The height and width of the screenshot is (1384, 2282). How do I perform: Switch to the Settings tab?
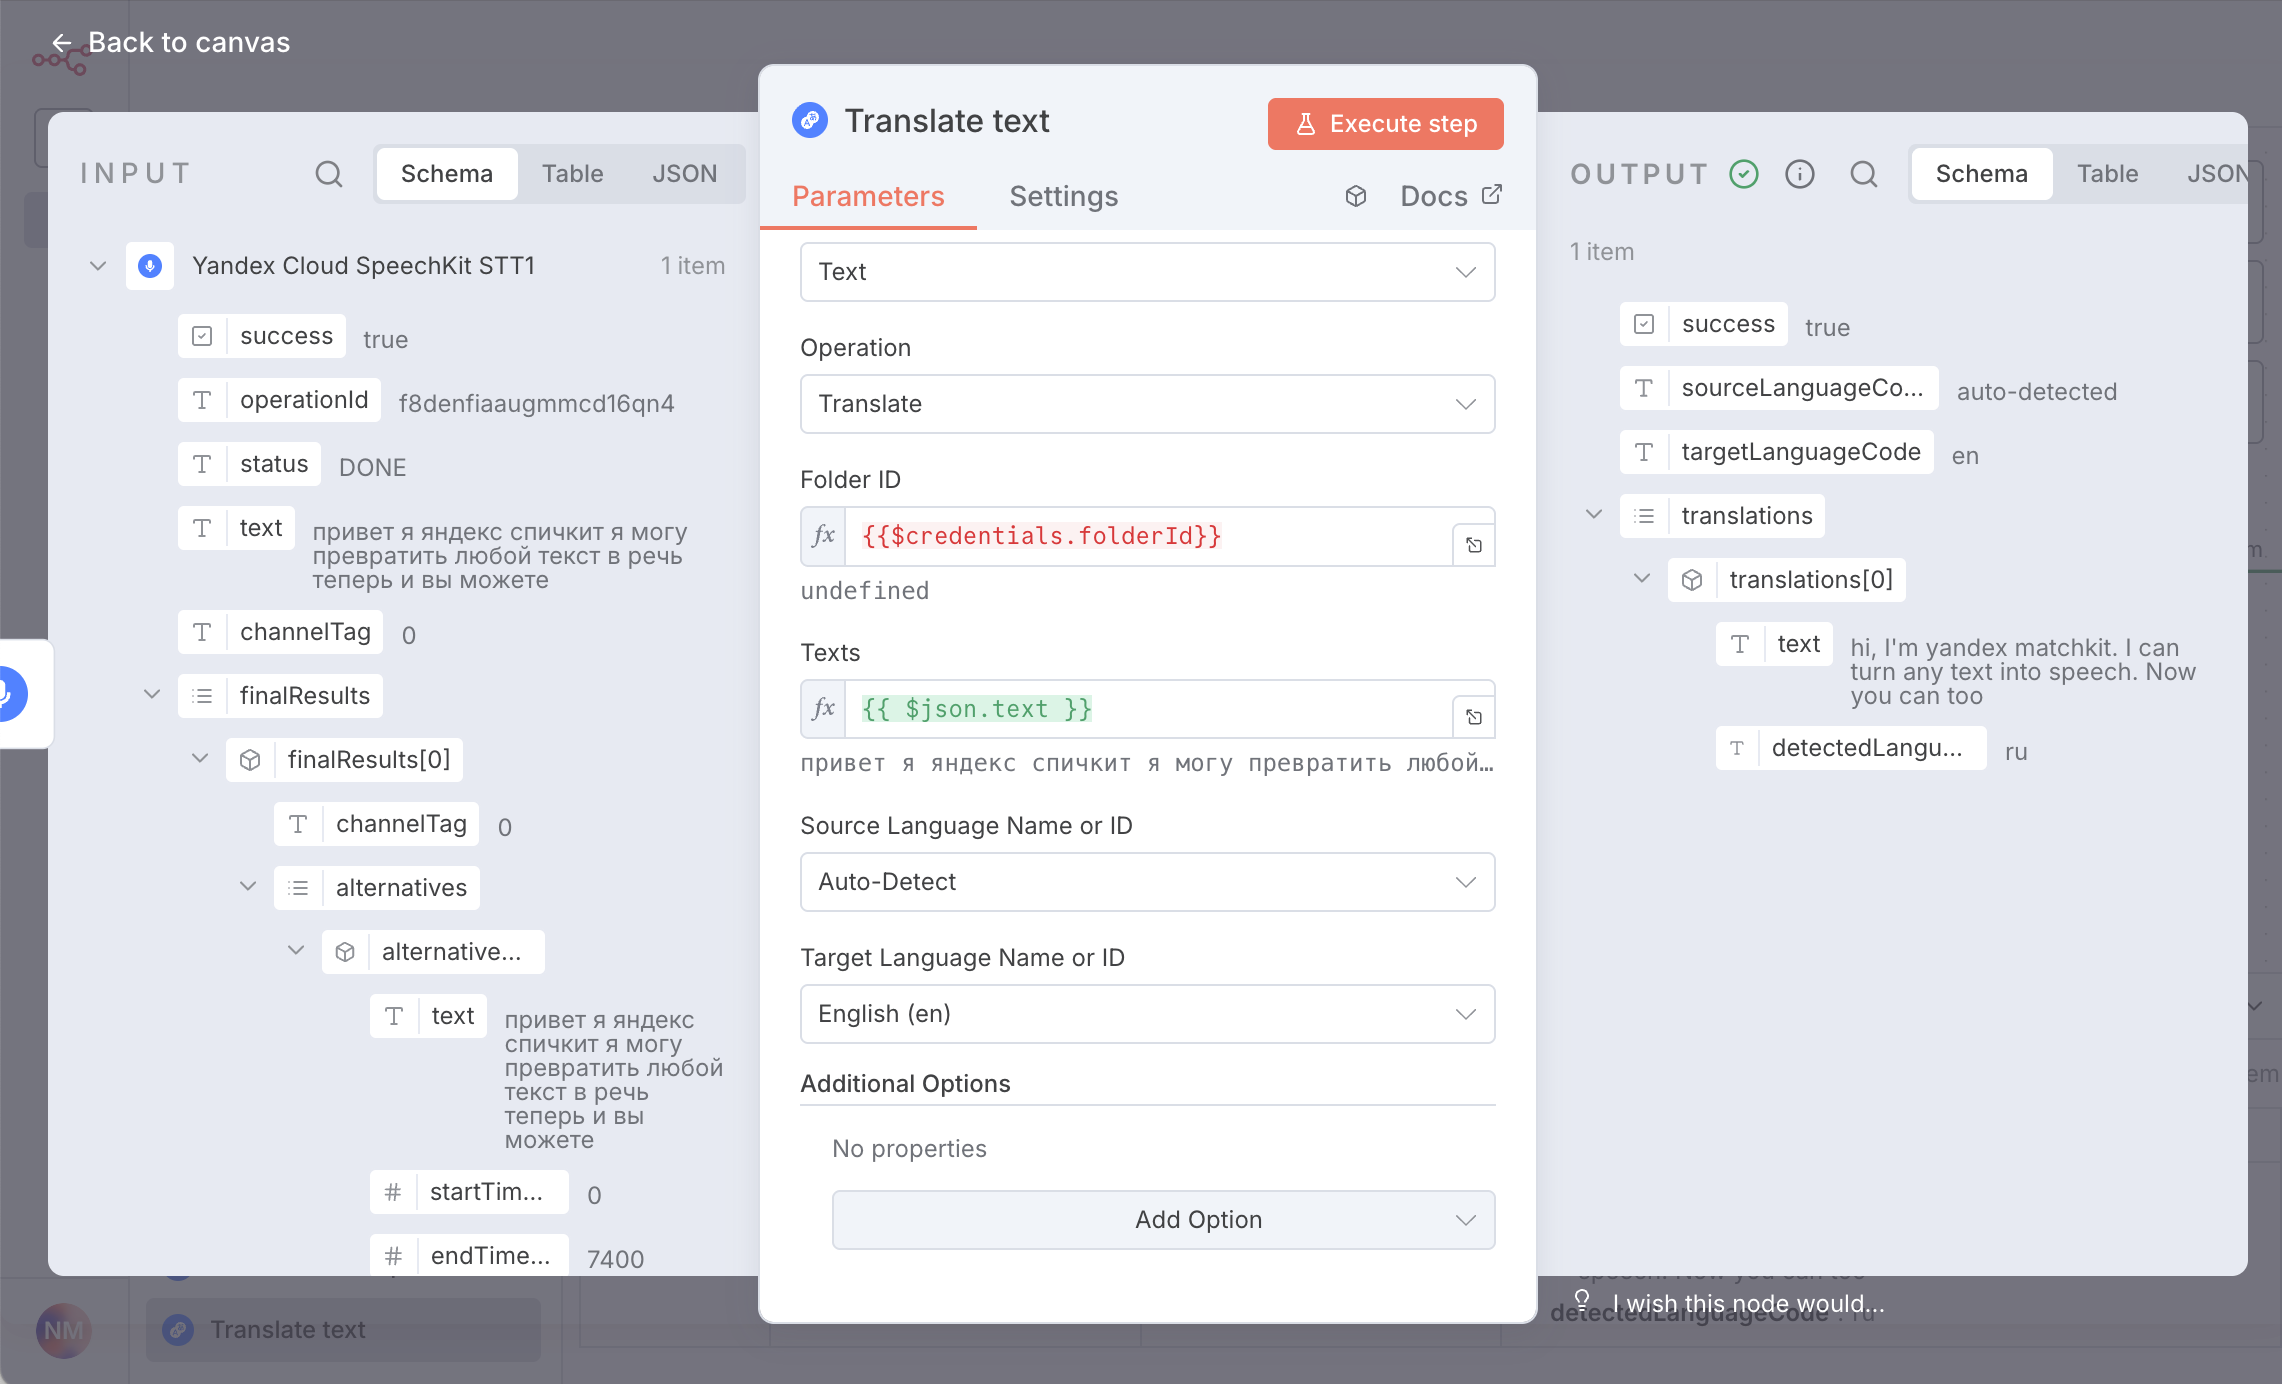pyautogui.click(x=1063, y=196)
